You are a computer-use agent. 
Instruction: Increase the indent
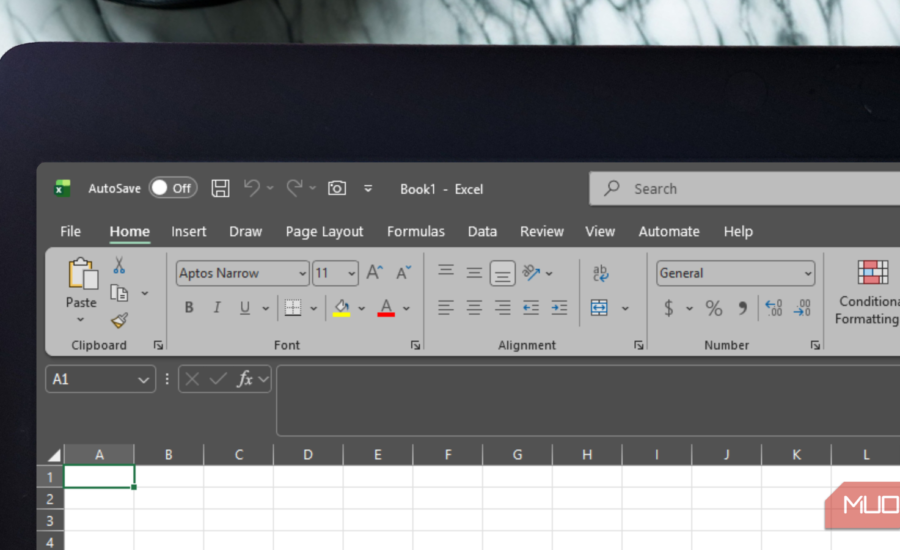559,308
